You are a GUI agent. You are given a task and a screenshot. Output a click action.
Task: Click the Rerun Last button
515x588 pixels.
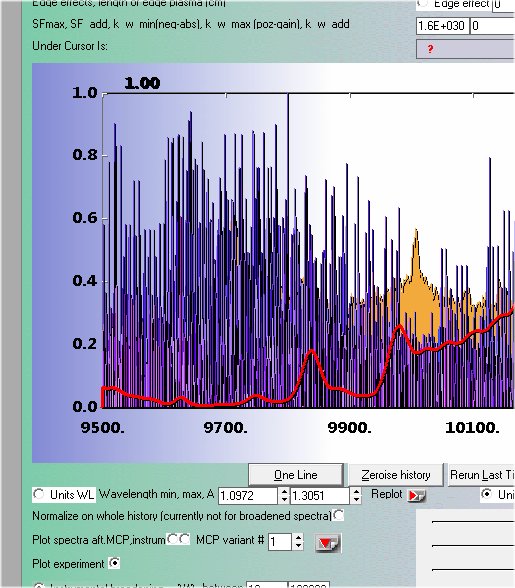coord(482,475)
